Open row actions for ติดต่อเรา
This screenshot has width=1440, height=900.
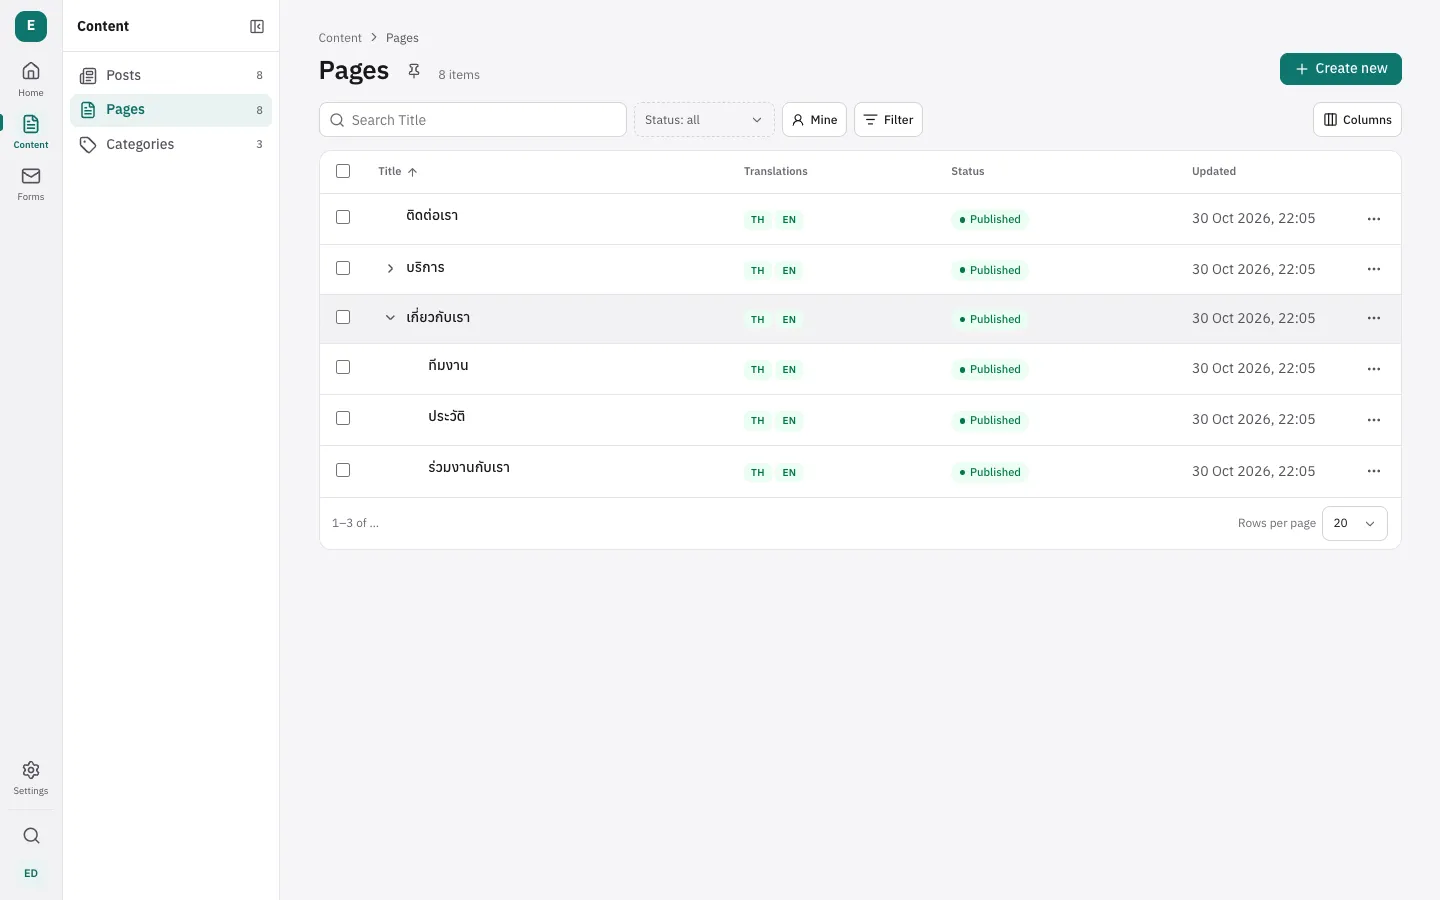tap(1374, 219)
